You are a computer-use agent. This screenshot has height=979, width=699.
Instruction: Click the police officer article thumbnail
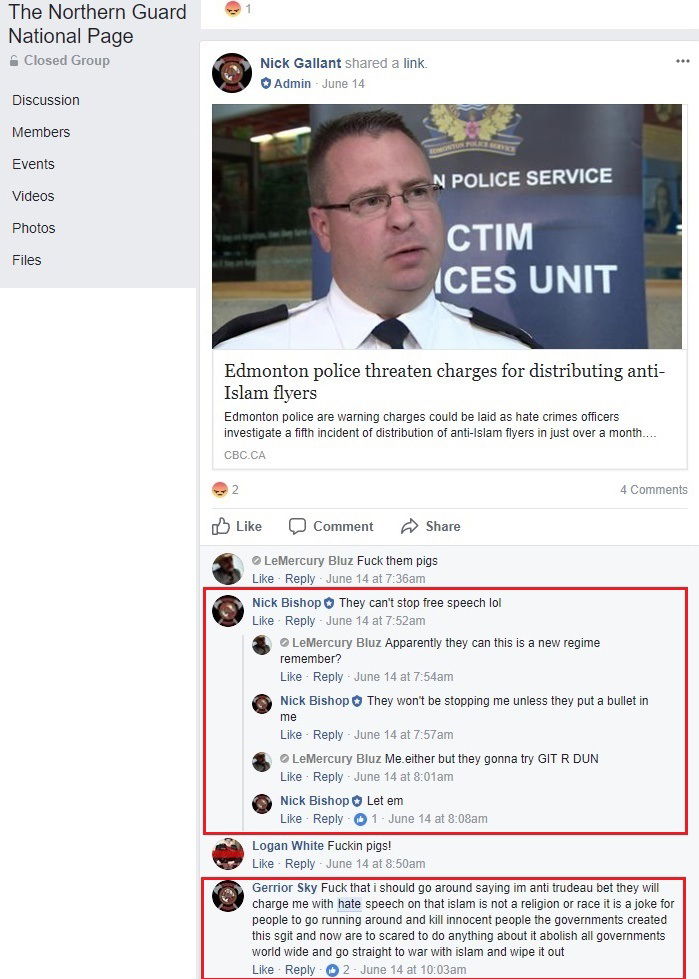coord(447,227)
